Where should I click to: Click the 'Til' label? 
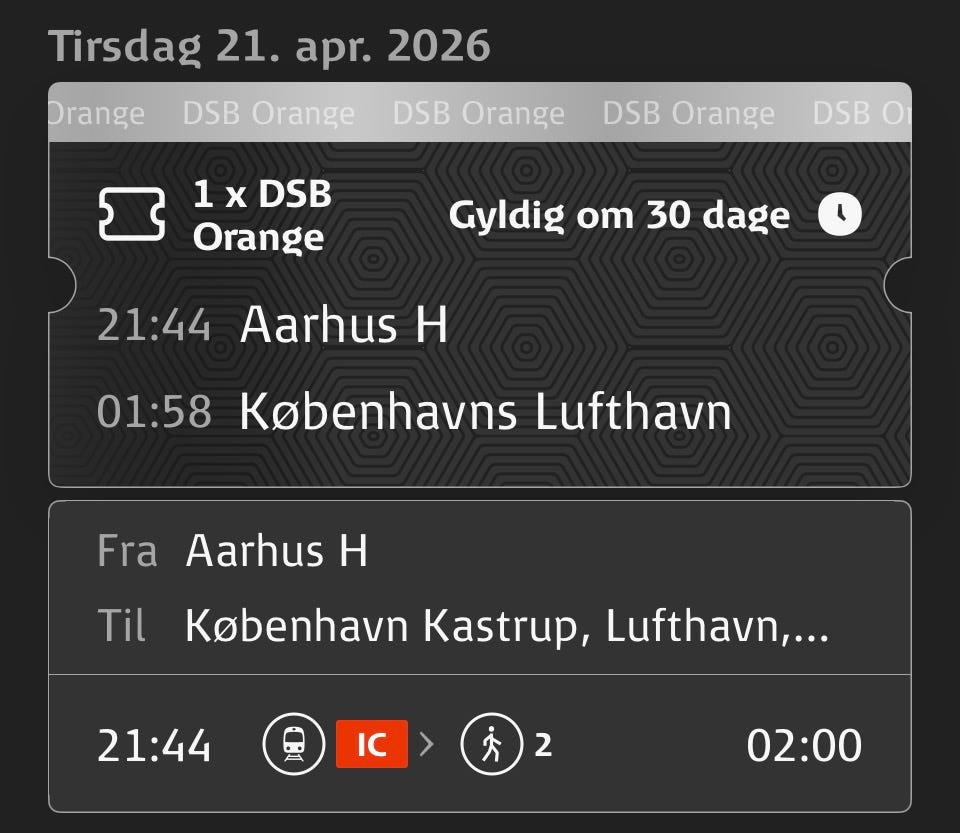coord(122,627)
